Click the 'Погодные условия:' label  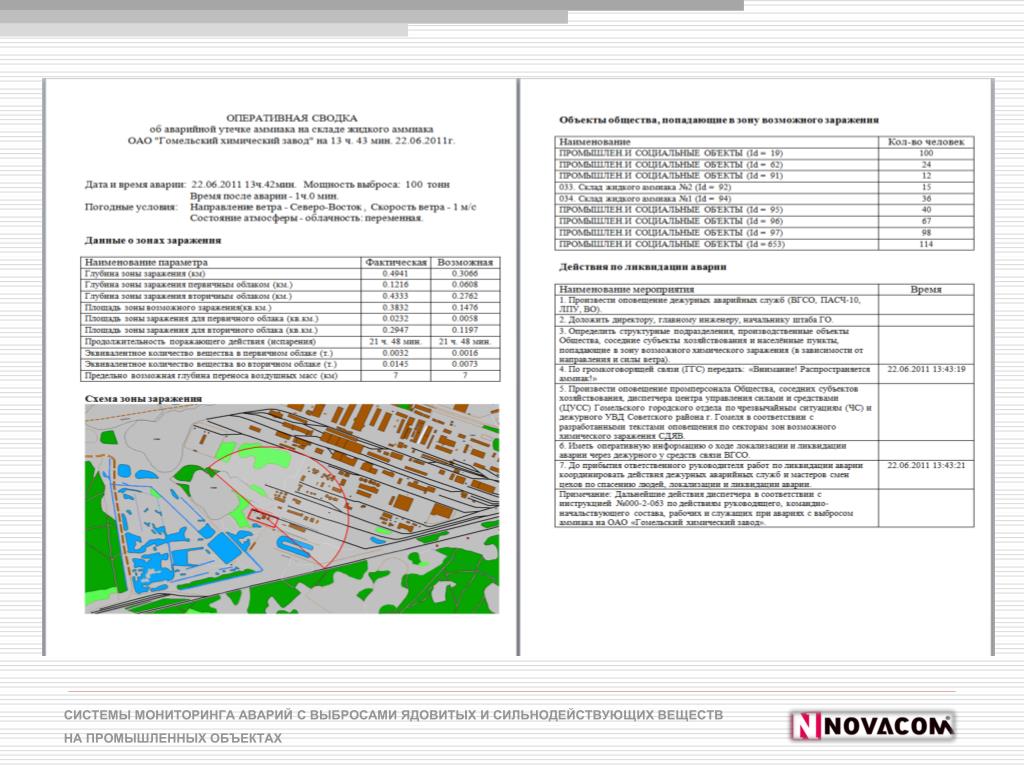(131, 207)
